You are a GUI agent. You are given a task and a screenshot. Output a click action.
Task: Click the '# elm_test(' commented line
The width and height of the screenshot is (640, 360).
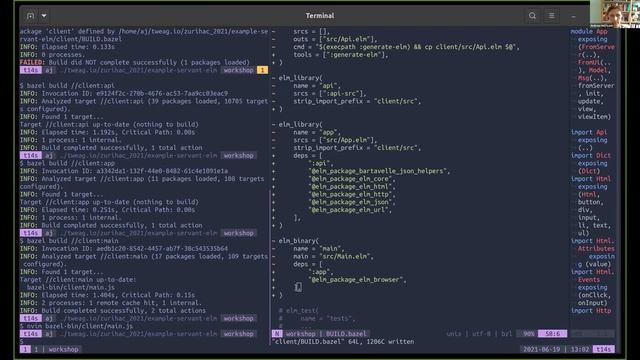(x=299, y=311)
